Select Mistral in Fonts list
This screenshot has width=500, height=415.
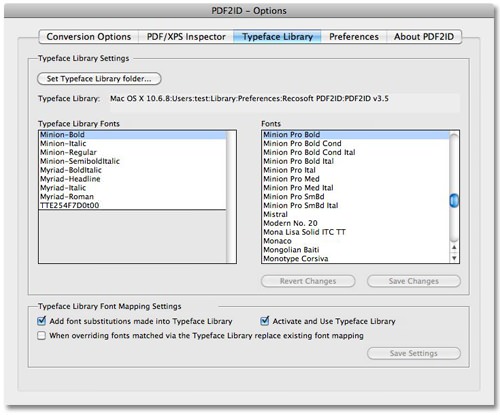pyautogui.click(x=356, y=214)
